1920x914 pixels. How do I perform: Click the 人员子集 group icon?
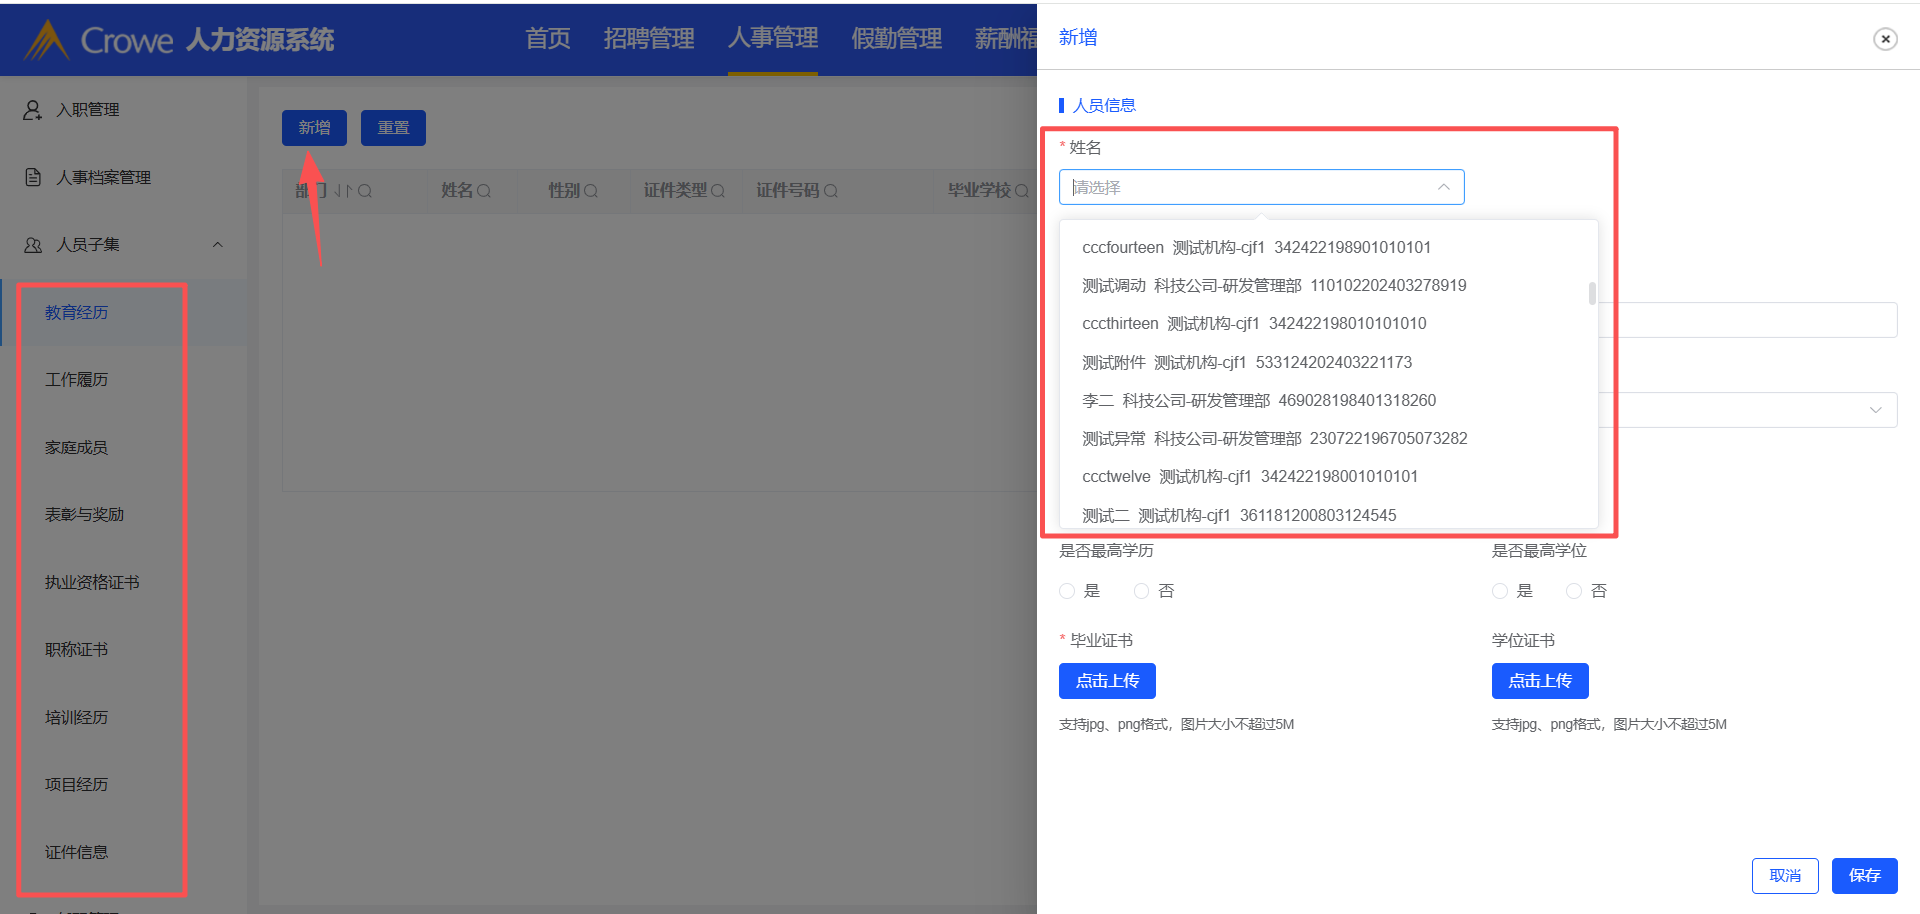pos(33,245)
